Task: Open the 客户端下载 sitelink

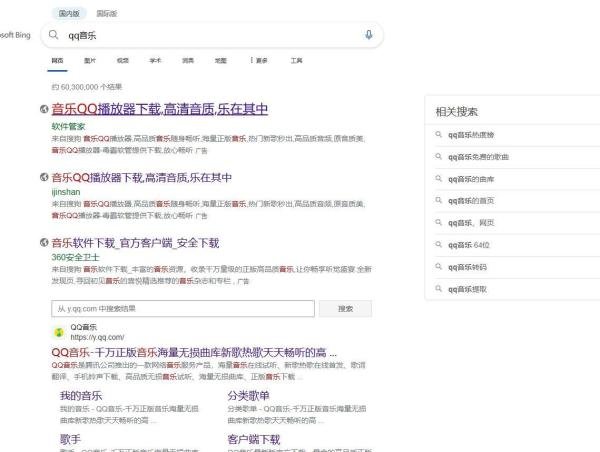Action: [x=254, y=439]
